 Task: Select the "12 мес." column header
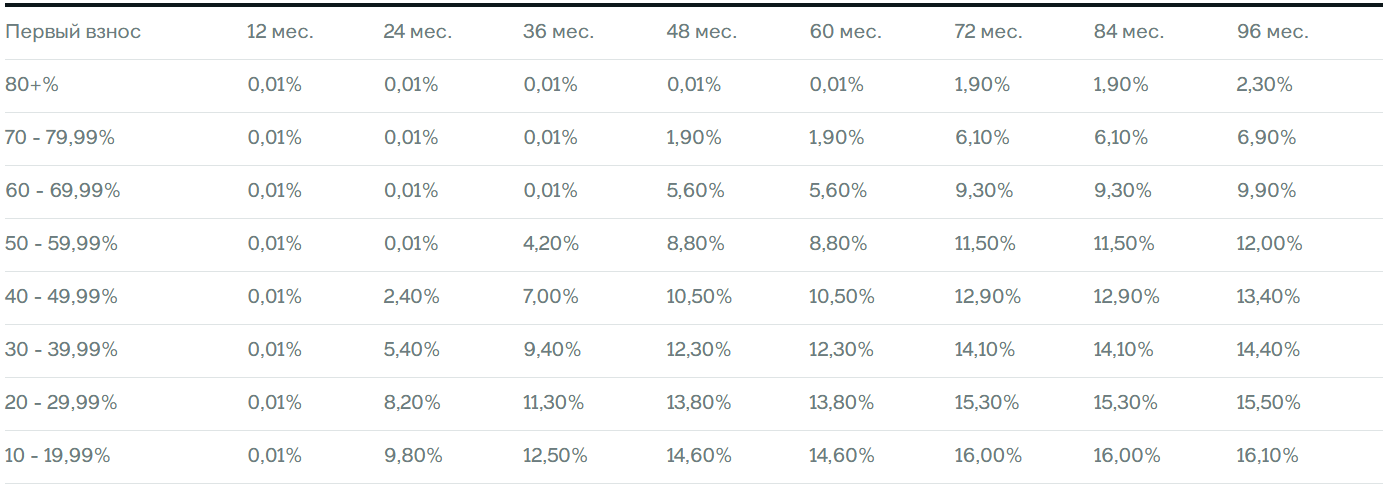click(280, 32)
